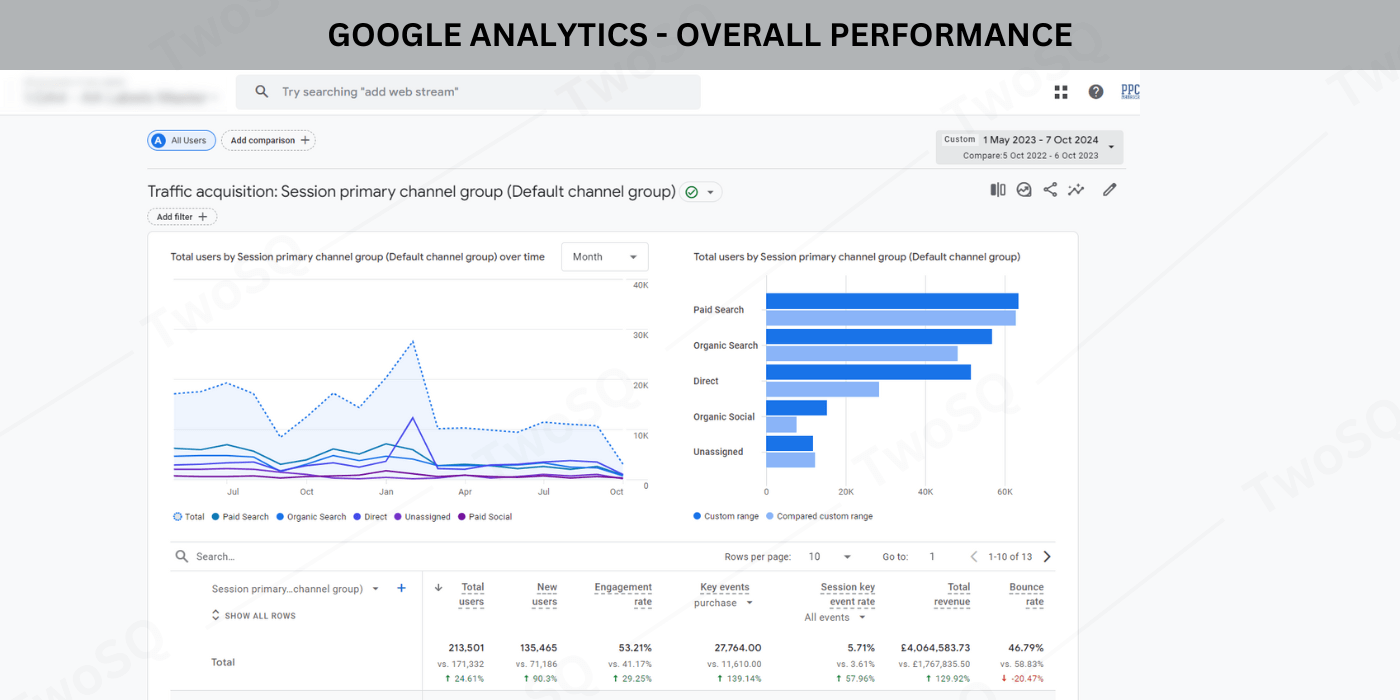Open the Insights icon in report toolbar
This screenshot has width=1400, height=700.
pyautogui.click(x=1076, y=190)
